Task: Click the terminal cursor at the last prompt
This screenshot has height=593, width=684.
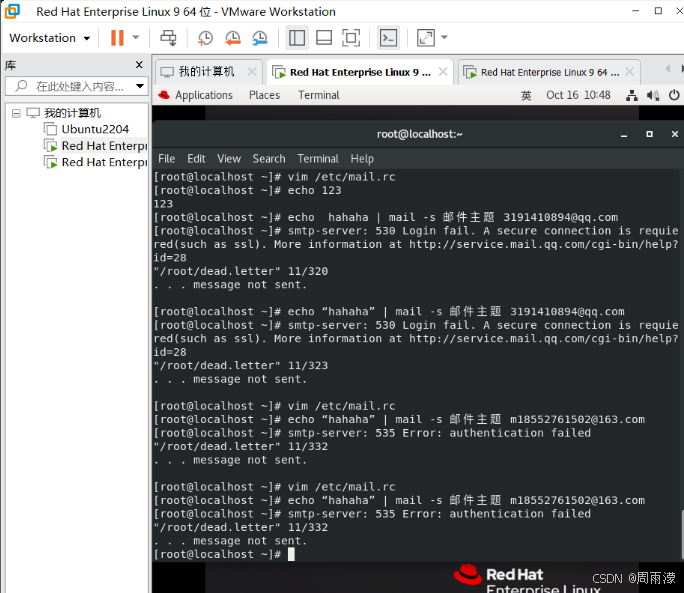Action: (291, 554)
